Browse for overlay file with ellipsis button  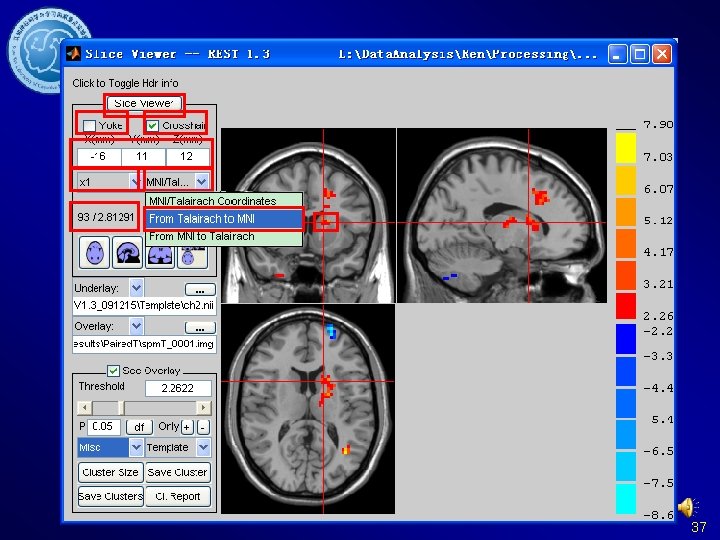[x=200, y=327]
